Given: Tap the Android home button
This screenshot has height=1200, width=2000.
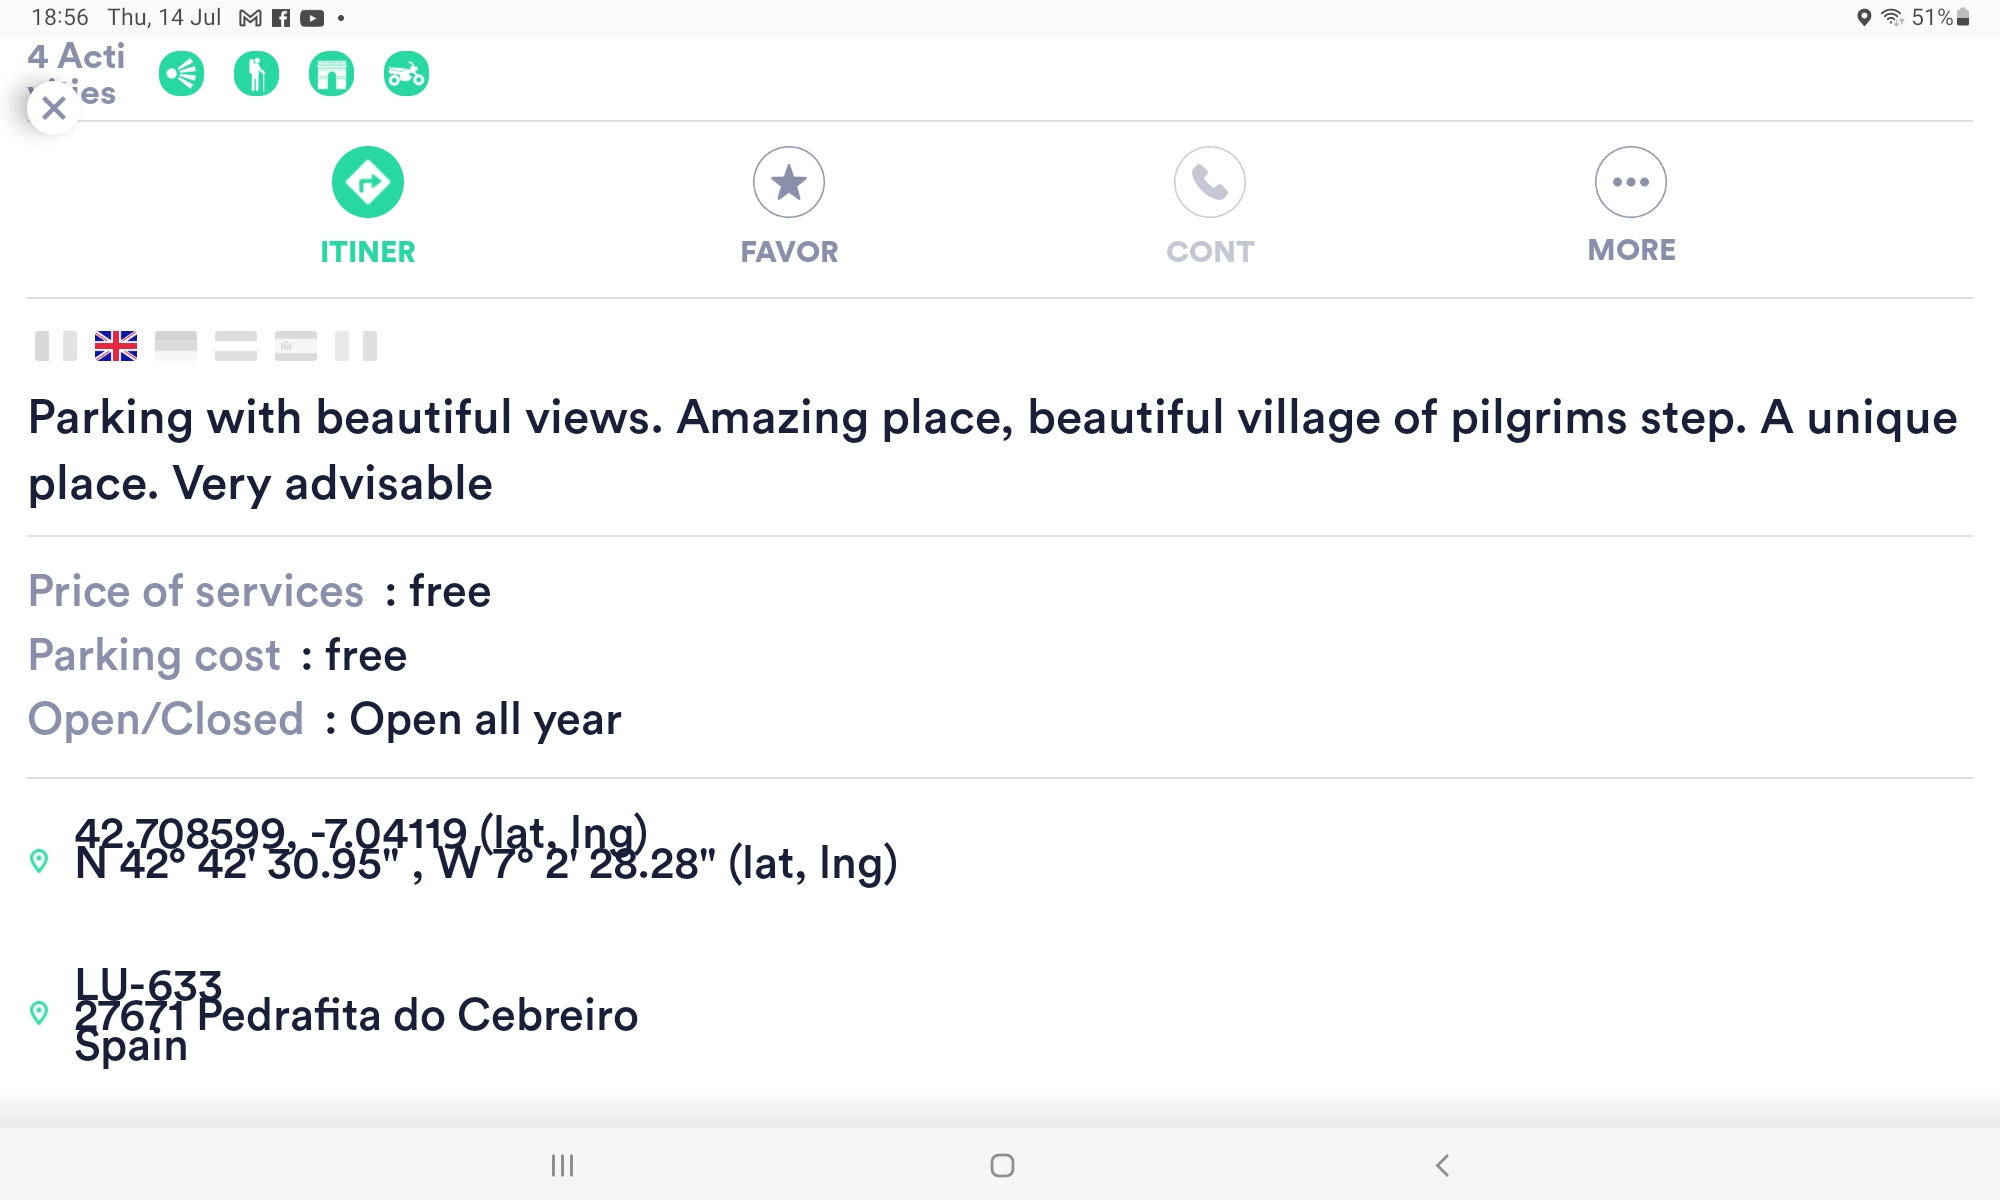Looking at the screenshot, I should (1002, 1165).
